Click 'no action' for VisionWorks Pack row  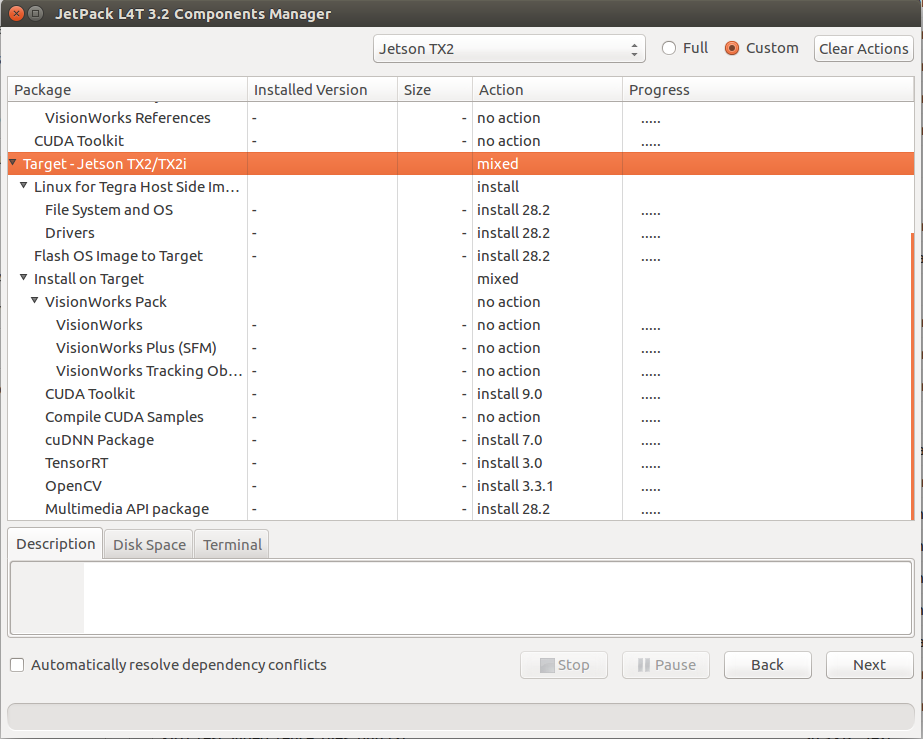pos(509,301)
